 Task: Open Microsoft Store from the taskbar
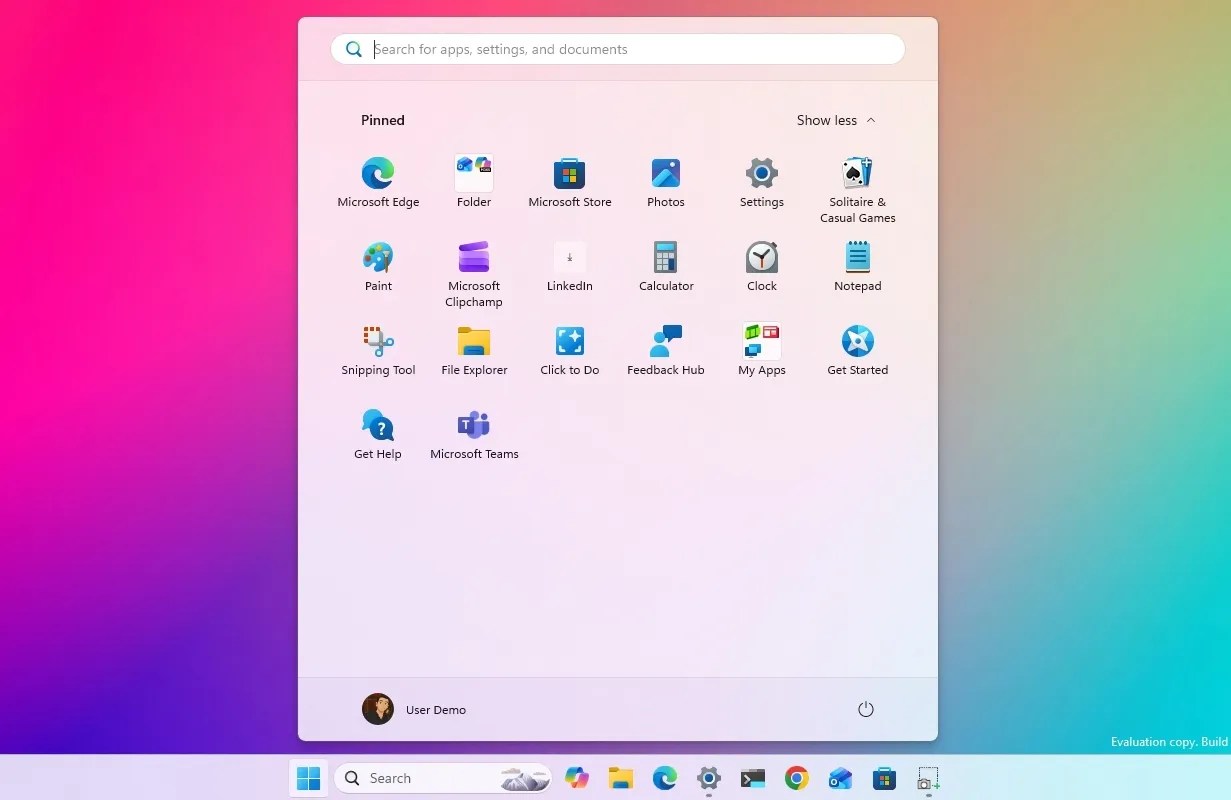(x=884, y=778)
